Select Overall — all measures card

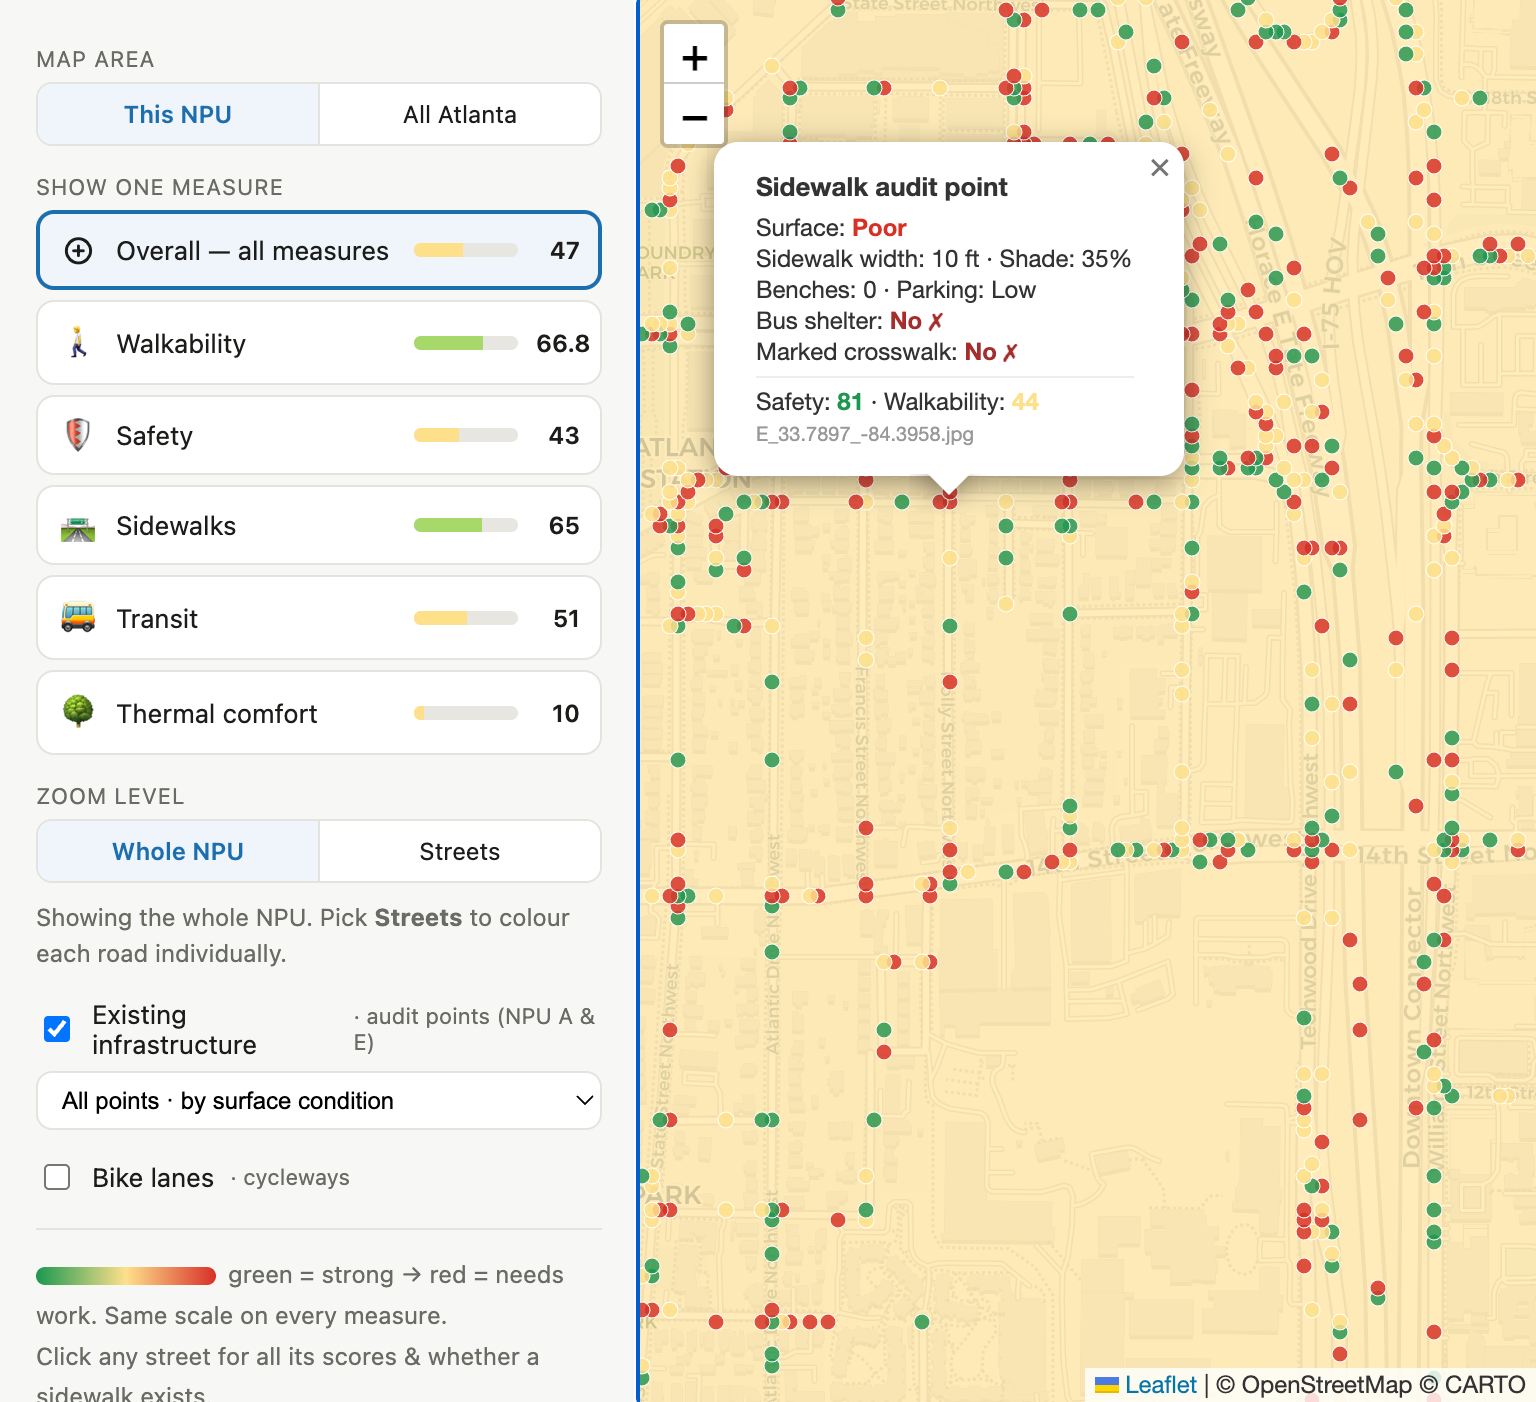(x=319, y=250)
